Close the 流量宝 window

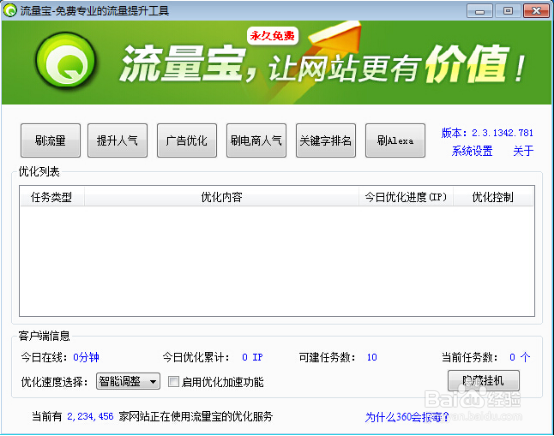(x=536, y=11)
